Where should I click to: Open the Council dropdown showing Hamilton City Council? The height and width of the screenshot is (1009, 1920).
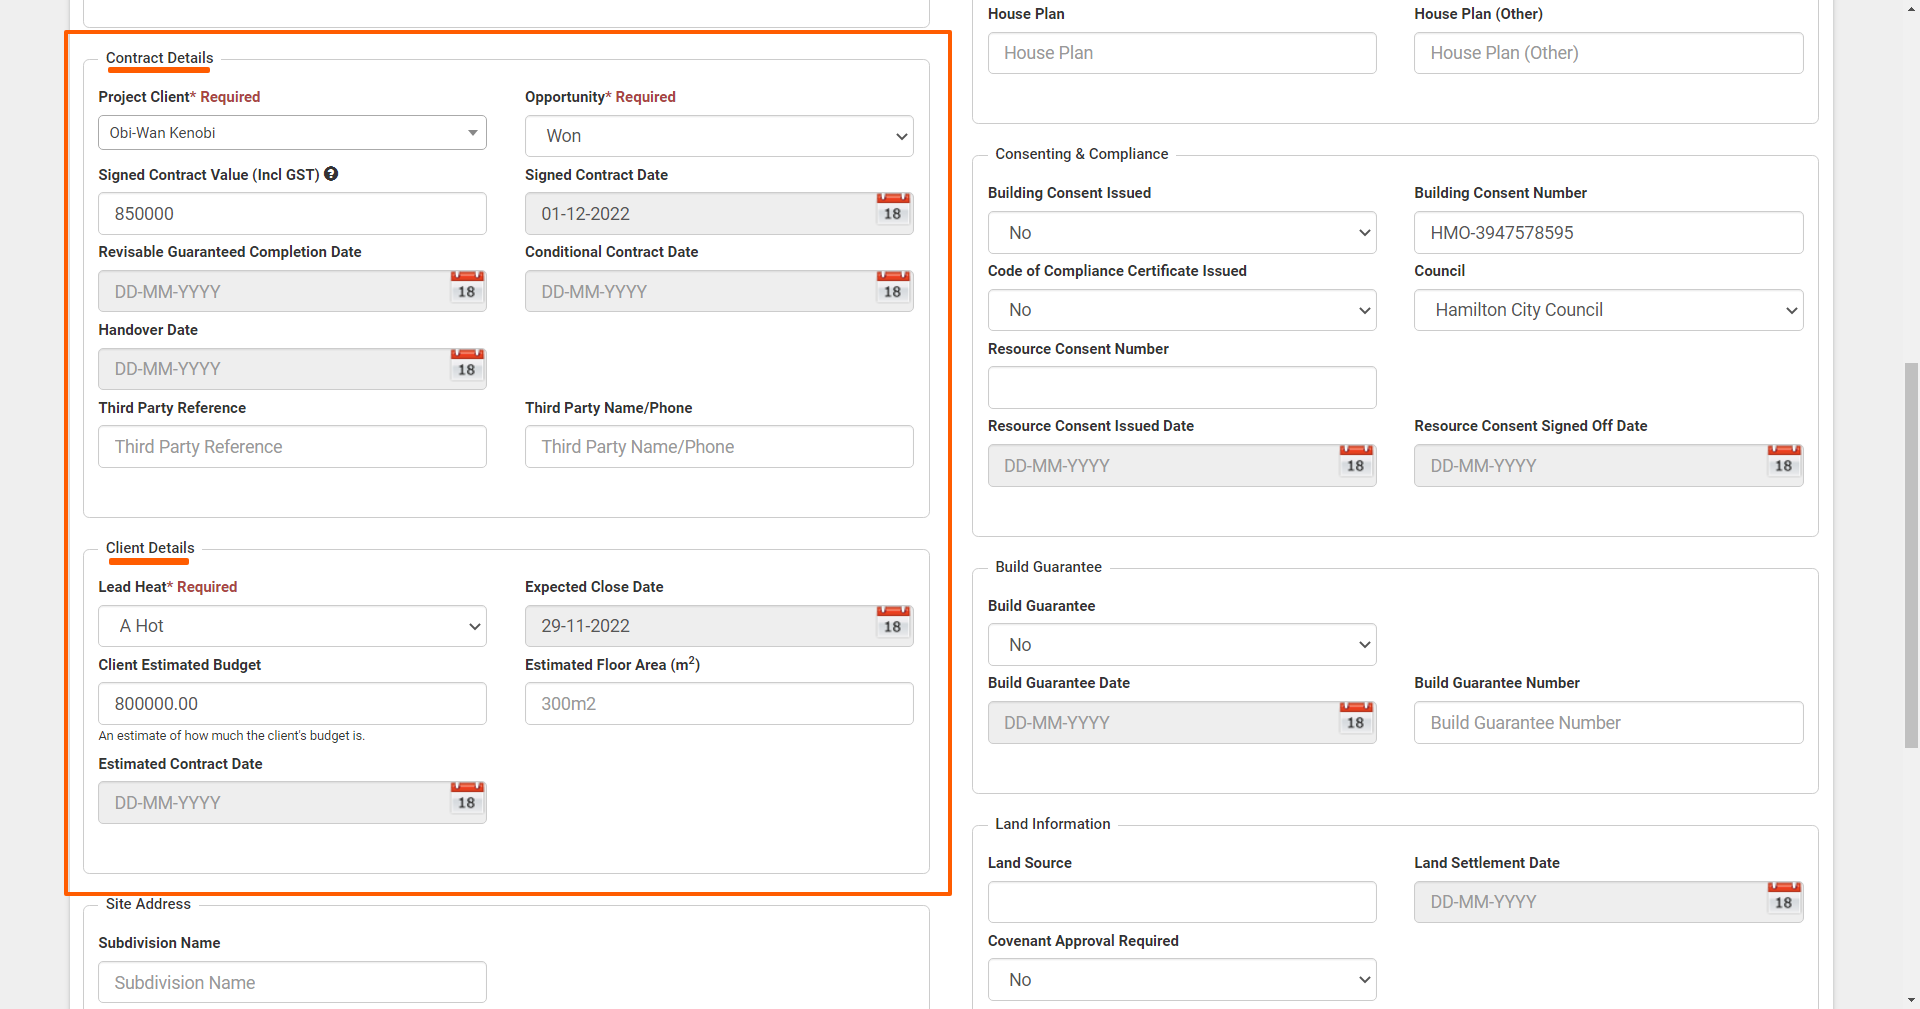tap(1607, 310)
